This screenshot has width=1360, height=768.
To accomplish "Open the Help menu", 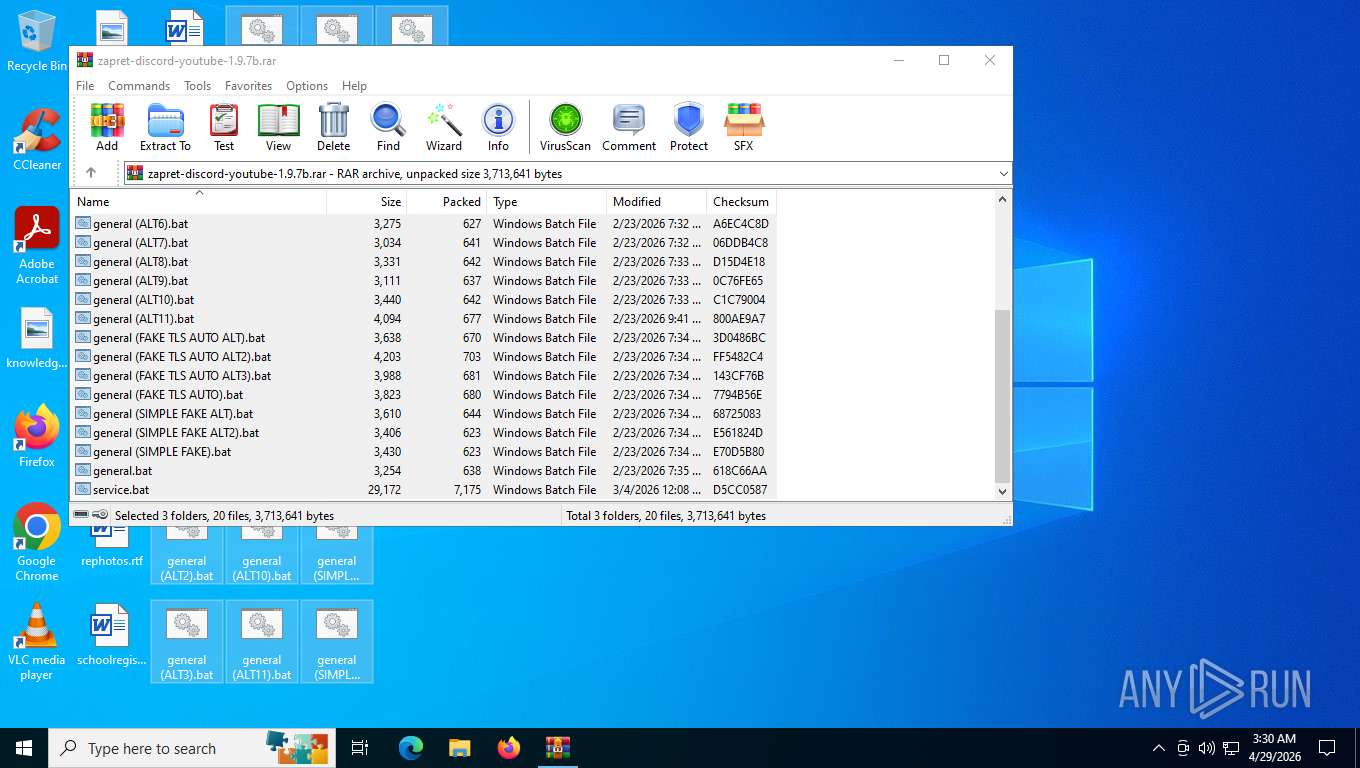I will tap(354, 86).
